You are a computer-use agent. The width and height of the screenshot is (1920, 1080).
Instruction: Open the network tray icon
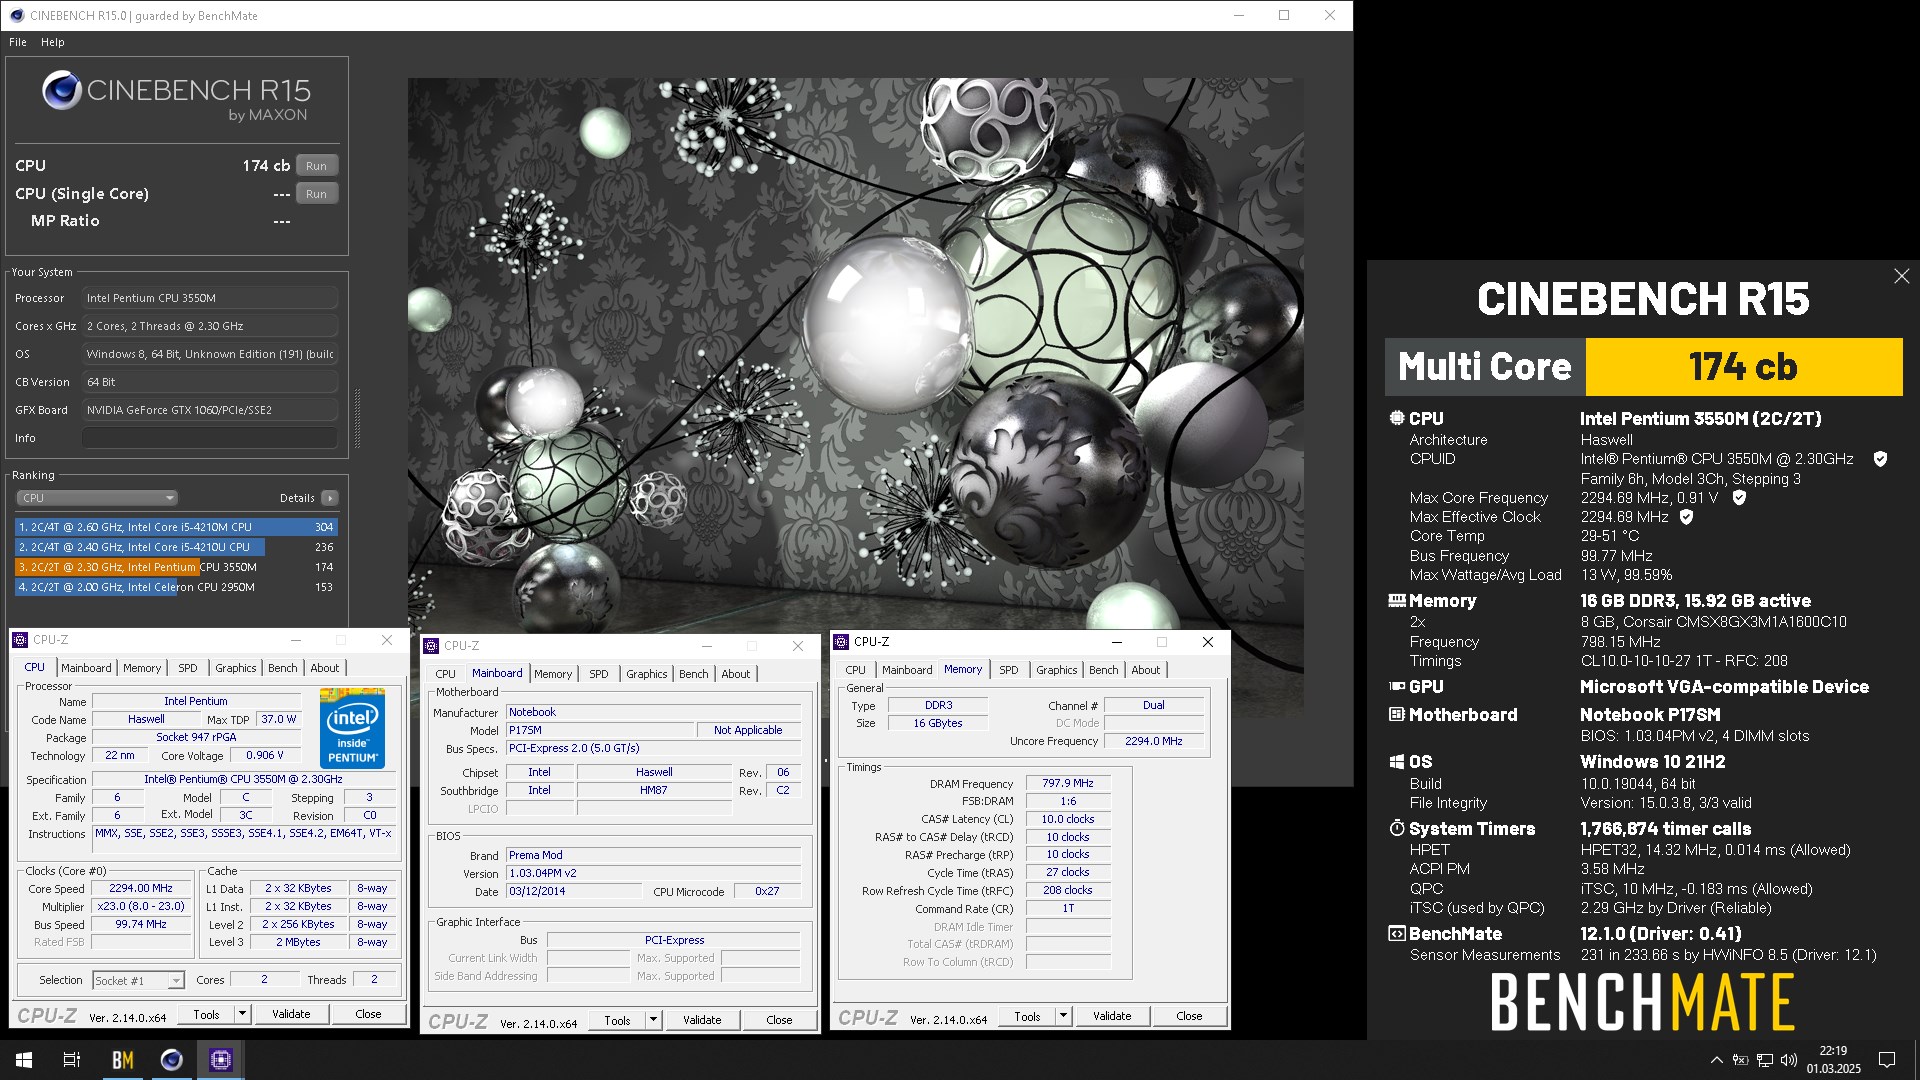1765,1060
